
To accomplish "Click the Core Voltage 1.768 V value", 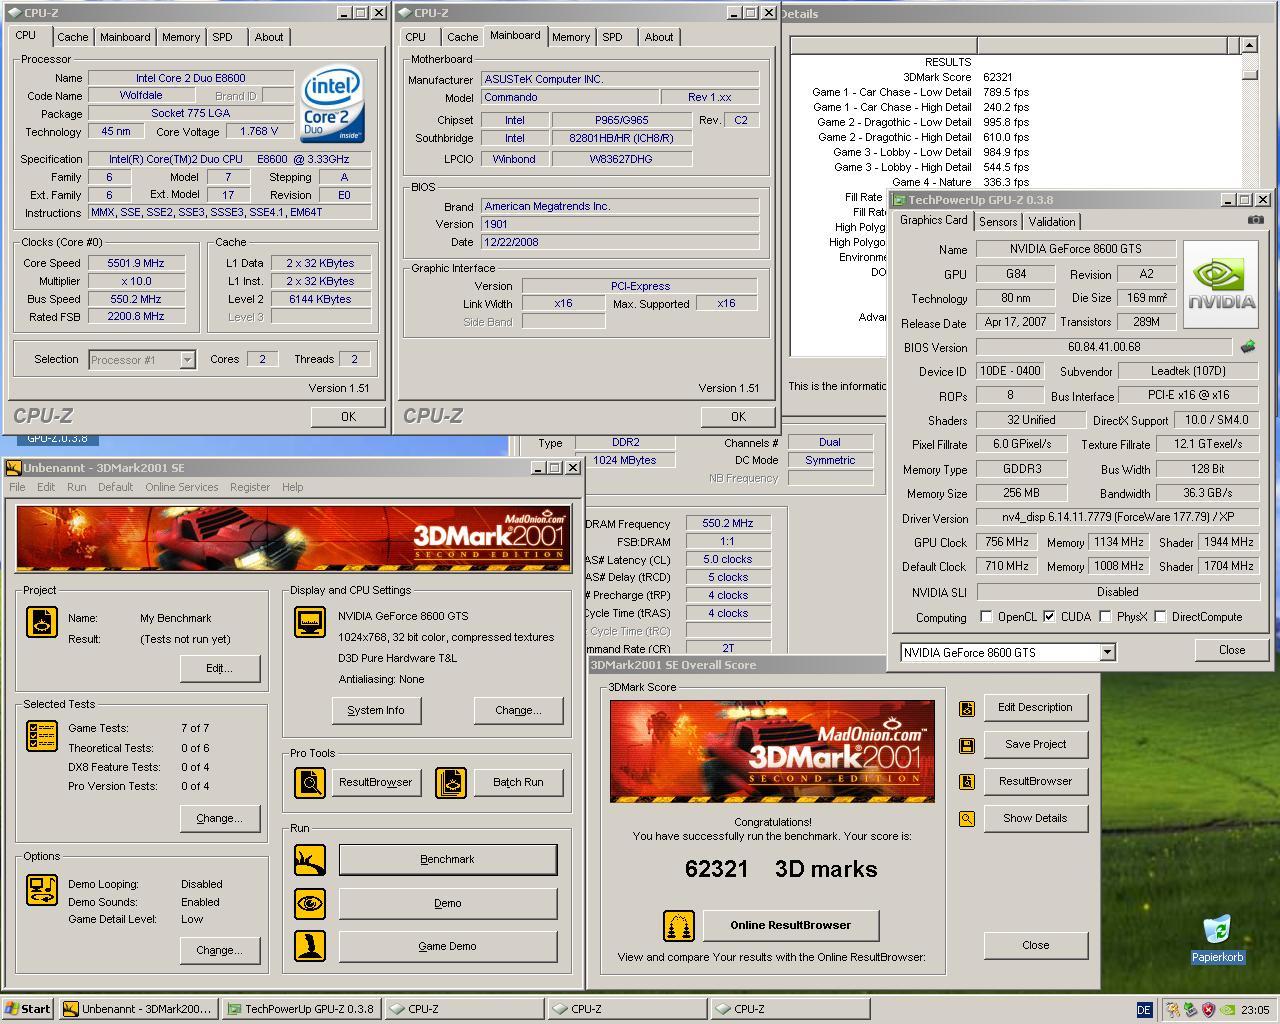I will click(259, 131).
